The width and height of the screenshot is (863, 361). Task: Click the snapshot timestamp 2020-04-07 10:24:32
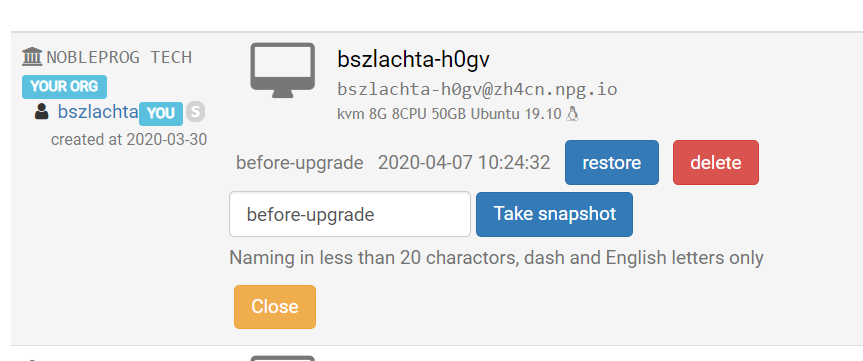[x=464, y=163]
